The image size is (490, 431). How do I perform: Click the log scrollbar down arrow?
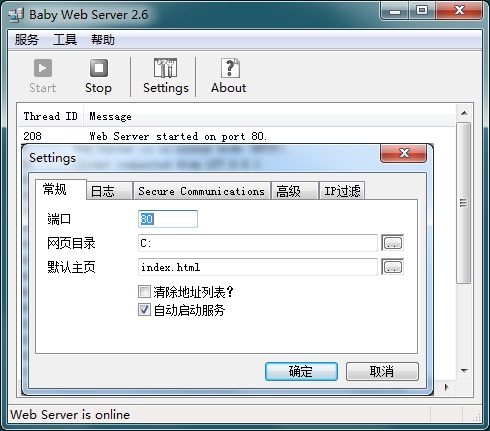click(464, 370)
